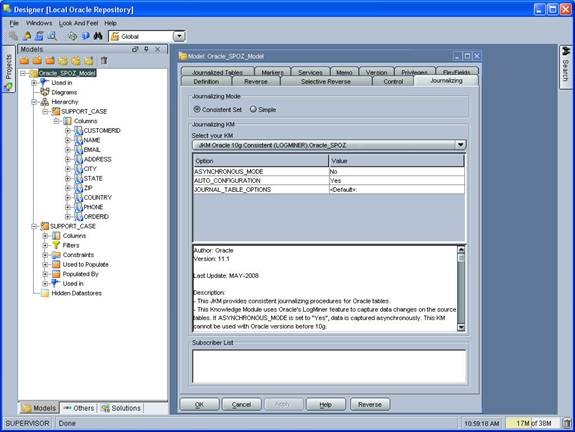Select the Consistent Set radio button

point(197,109)
